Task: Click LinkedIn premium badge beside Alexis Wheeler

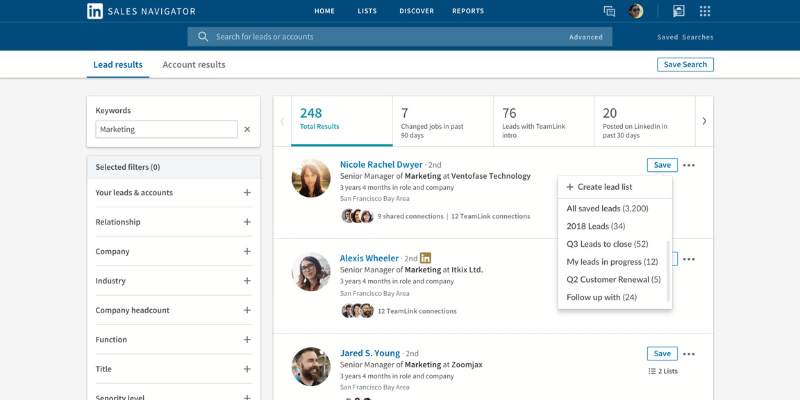Action: click(x=426, y=258)
